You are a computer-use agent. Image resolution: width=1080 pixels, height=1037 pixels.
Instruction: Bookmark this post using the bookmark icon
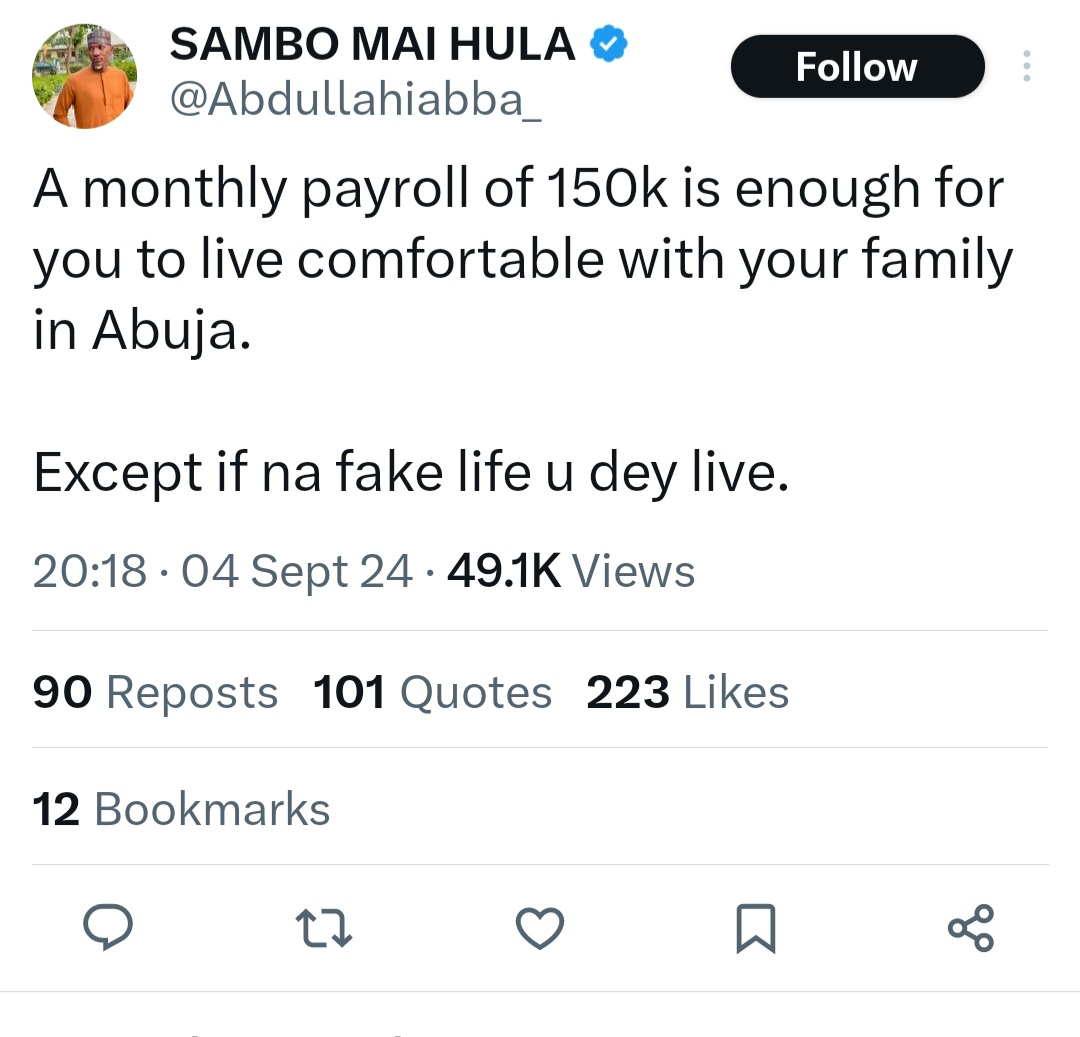(x=755, y=928)
